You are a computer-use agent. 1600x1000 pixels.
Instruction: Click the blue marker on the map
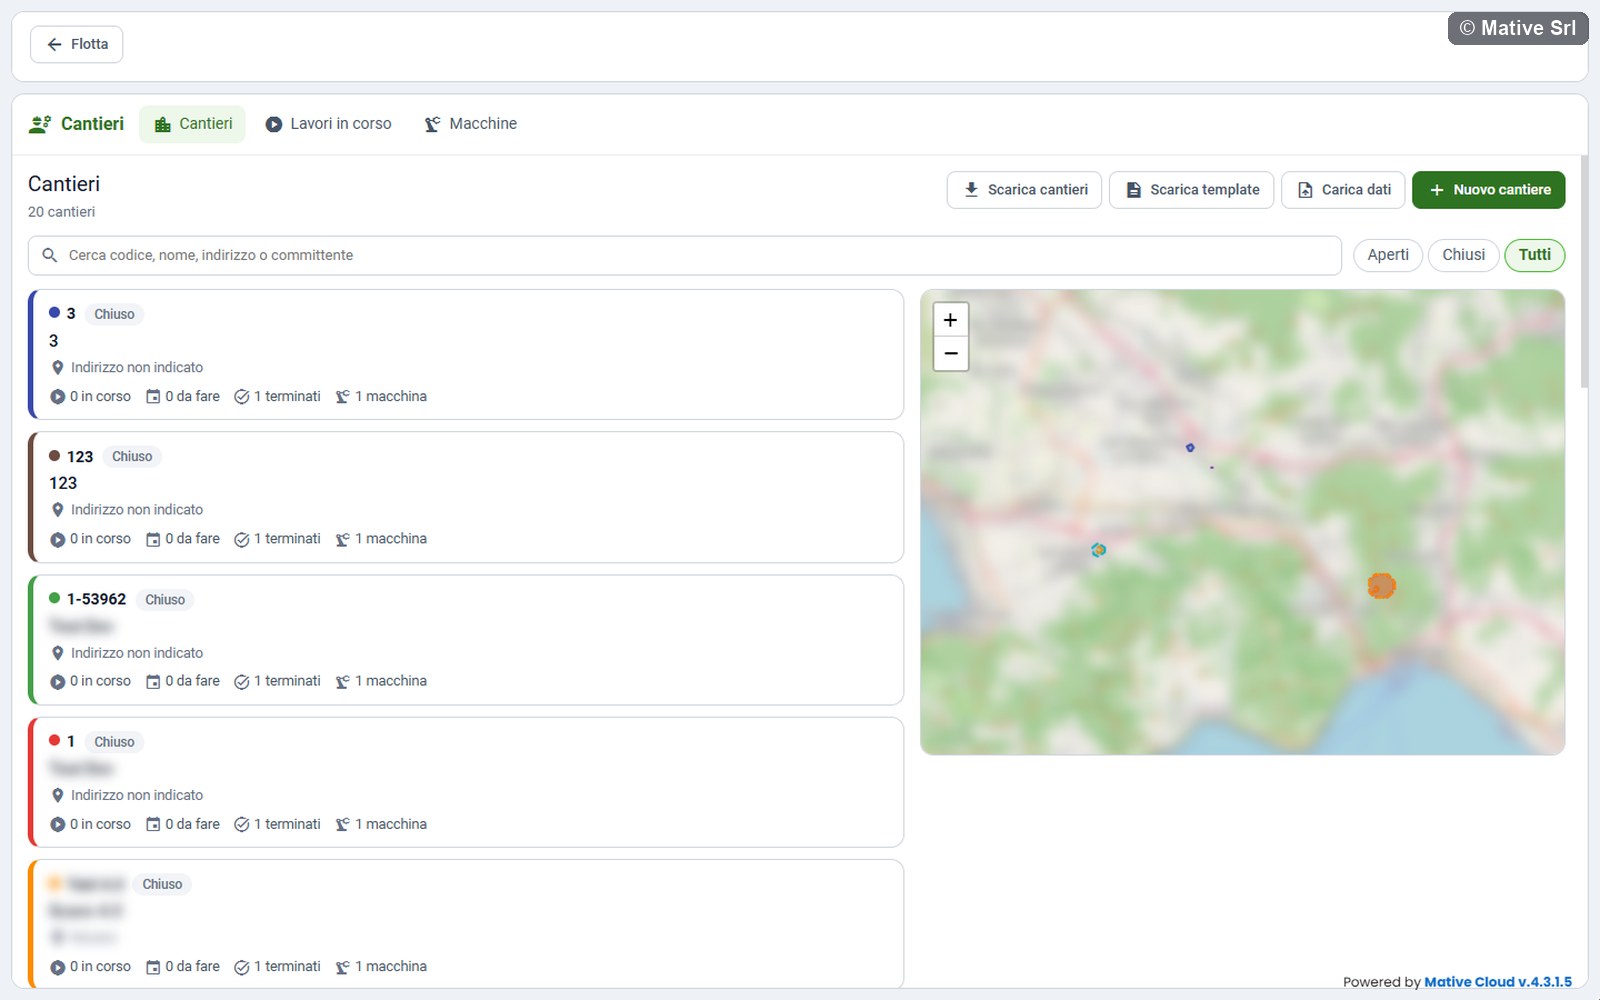1190,448
